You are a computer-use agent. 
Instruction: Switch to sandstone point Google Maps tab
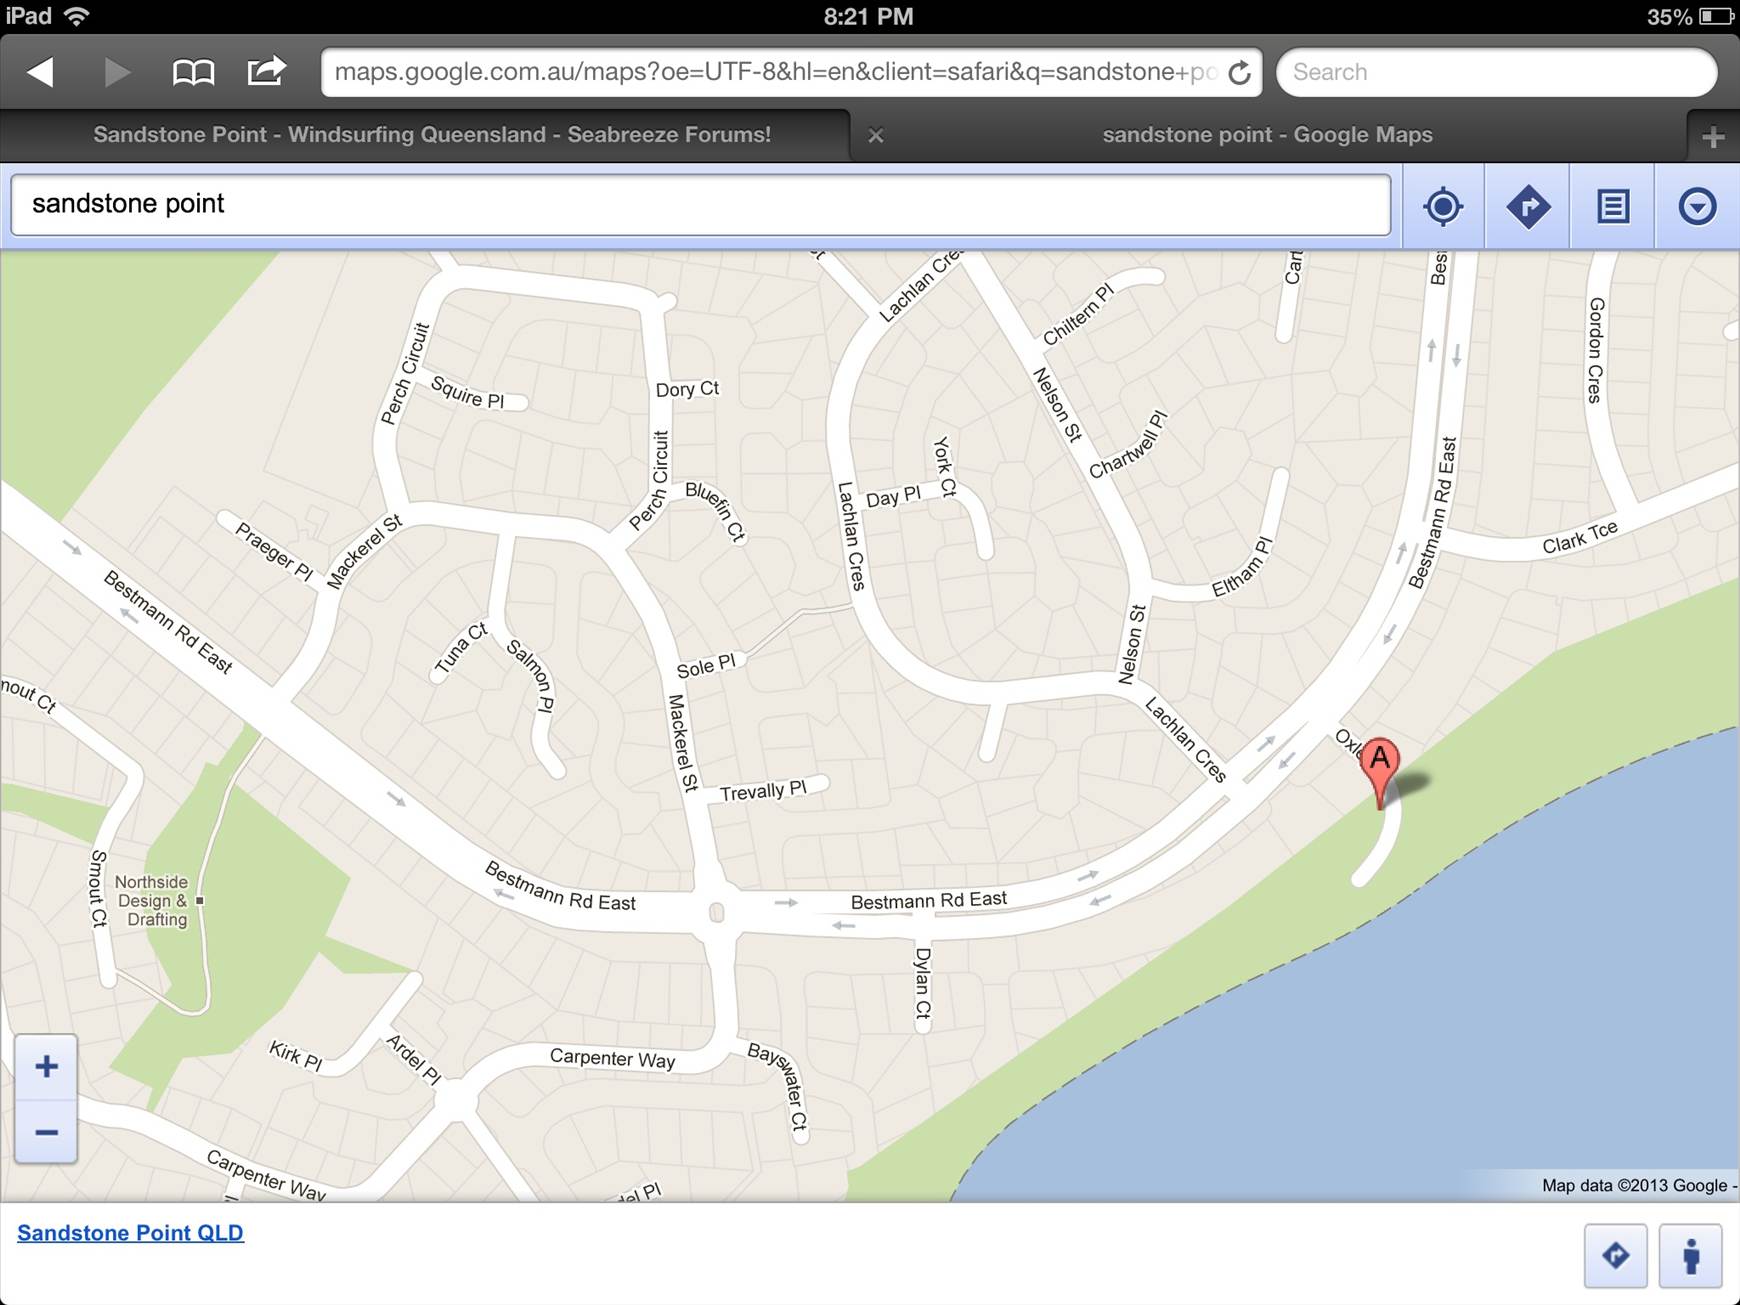pos(1267,135)
